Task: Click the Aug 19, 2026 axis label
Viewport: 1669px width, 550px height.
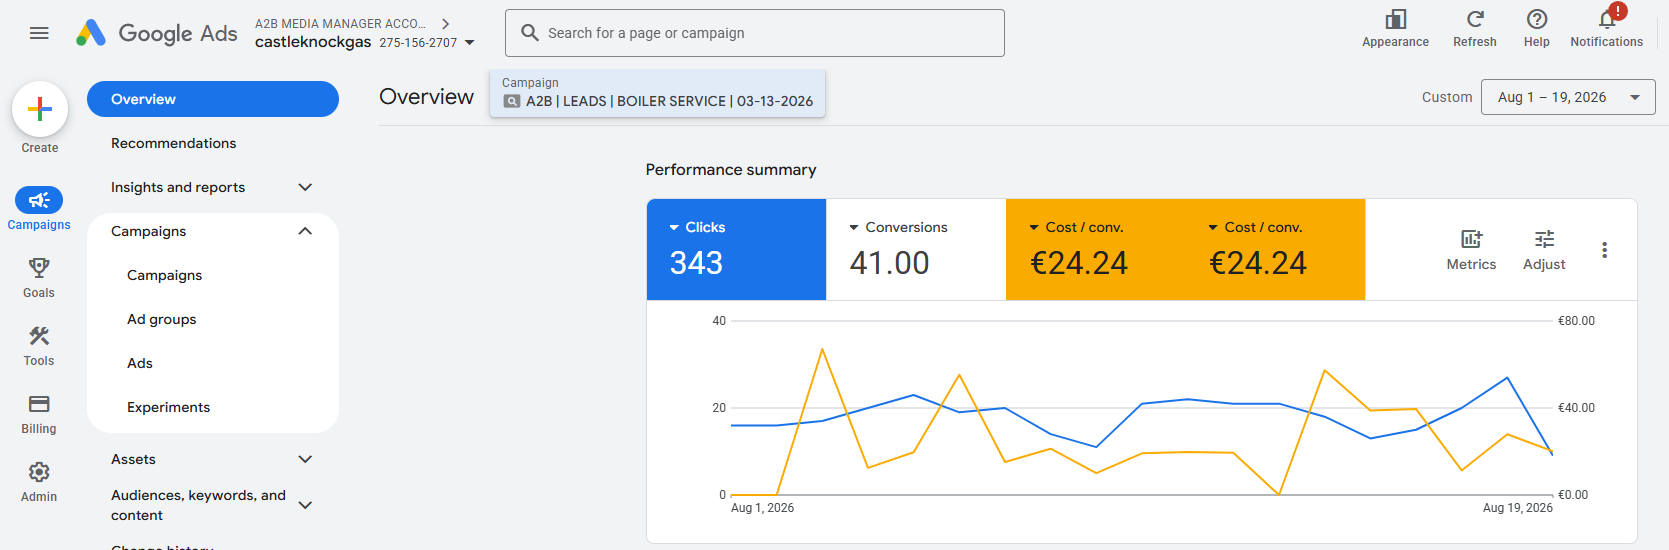Action: 1517,508
